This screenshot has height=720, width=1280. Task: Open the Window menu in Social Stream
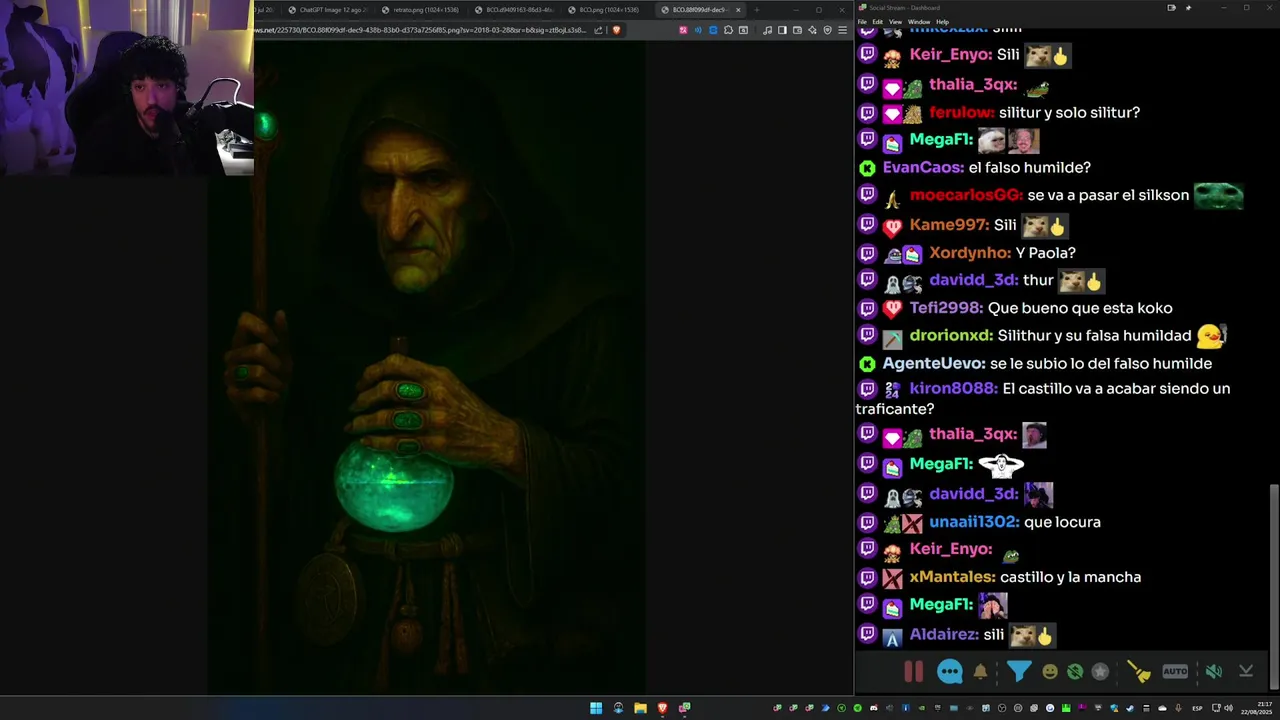[918, 22]
